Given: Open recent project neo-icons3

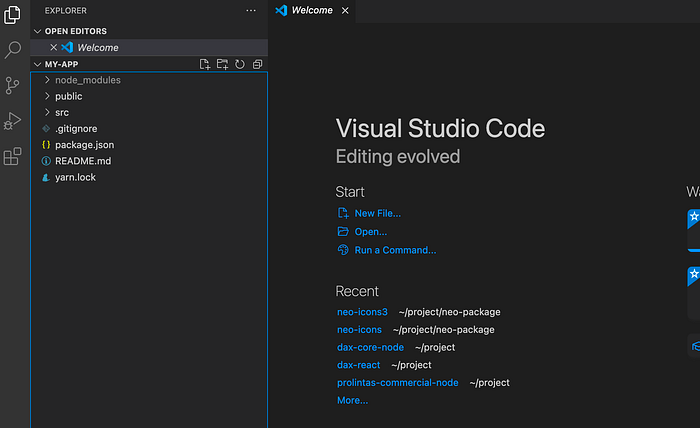Looking at the screenshot, I should [x=362, y=312].
